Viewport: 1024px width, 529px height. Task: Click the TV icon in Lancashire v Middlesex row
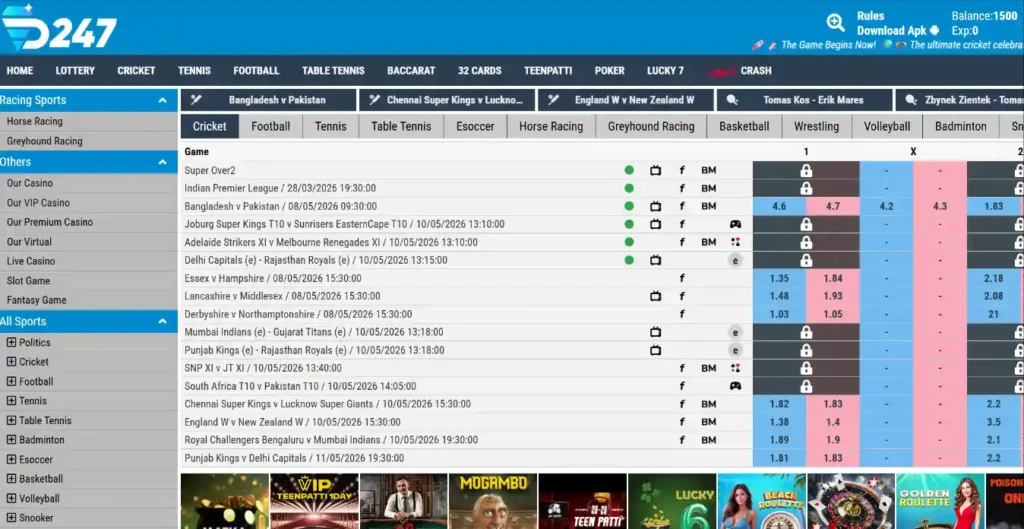click(x=656, y=297)
